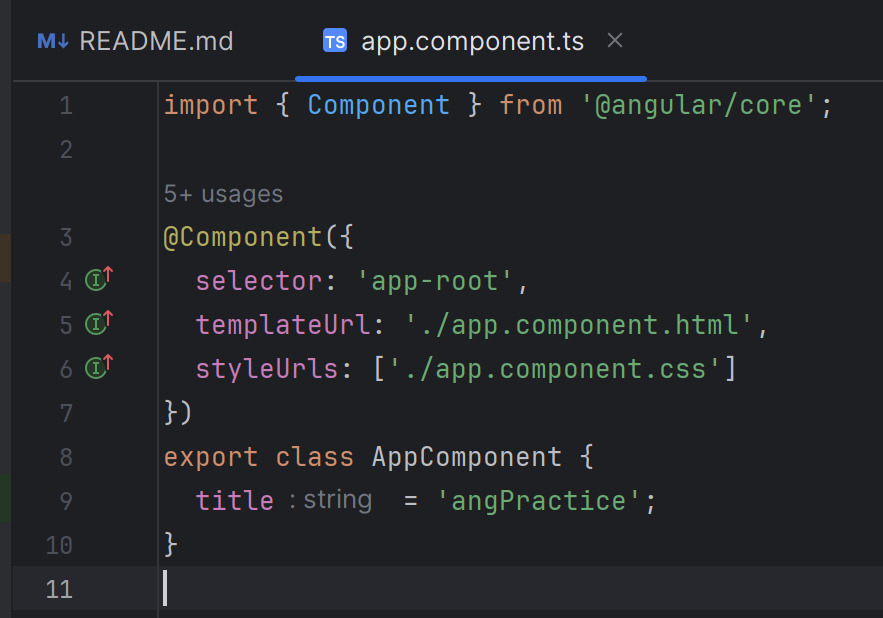
Task: Click the 'angPractice' string value
Action: pyautogui.click(x=539, y=501)
